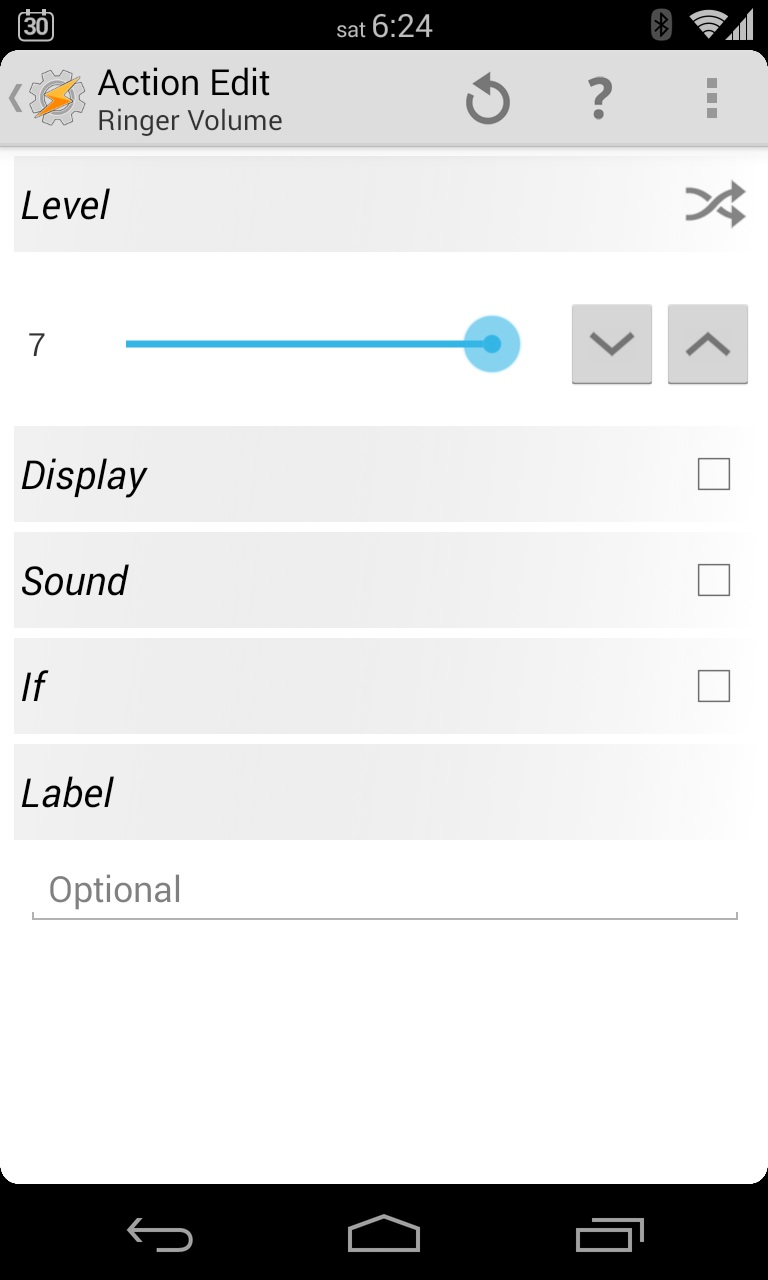
Task: Tap the Android home navigation button
Action: (384, 1234)
